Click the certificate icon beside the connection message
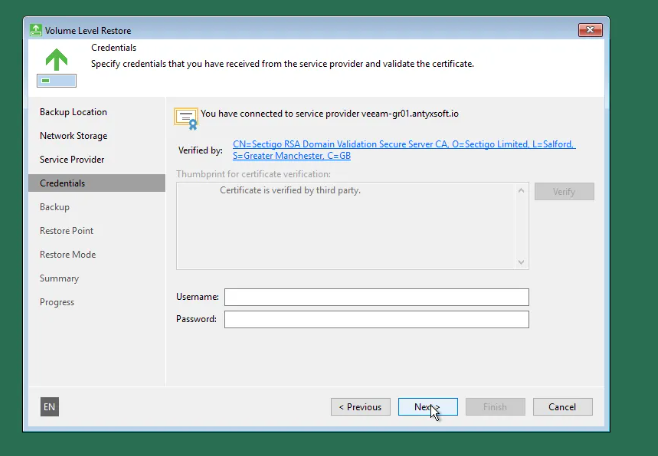This screenshot has width=658, height=456. click(x=186, y=118)
